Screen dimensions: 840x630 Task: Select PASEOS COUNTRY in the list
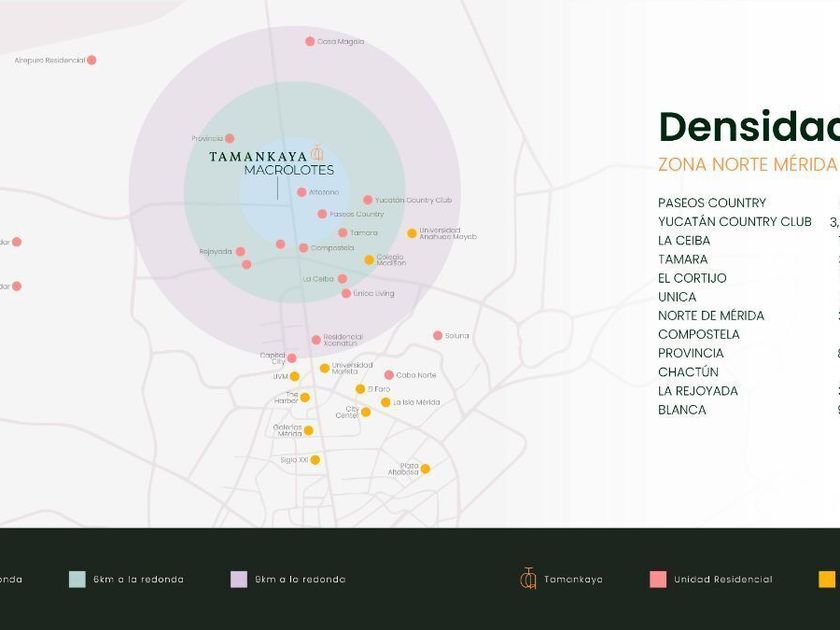[x=712, y=203]
